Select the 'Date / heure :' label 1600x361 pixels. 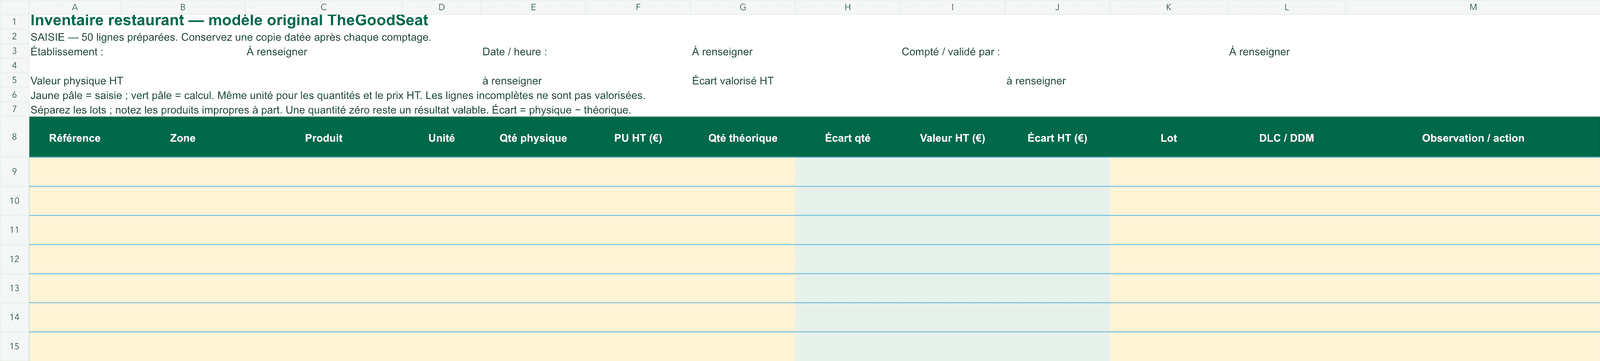(x=514, y=52)
